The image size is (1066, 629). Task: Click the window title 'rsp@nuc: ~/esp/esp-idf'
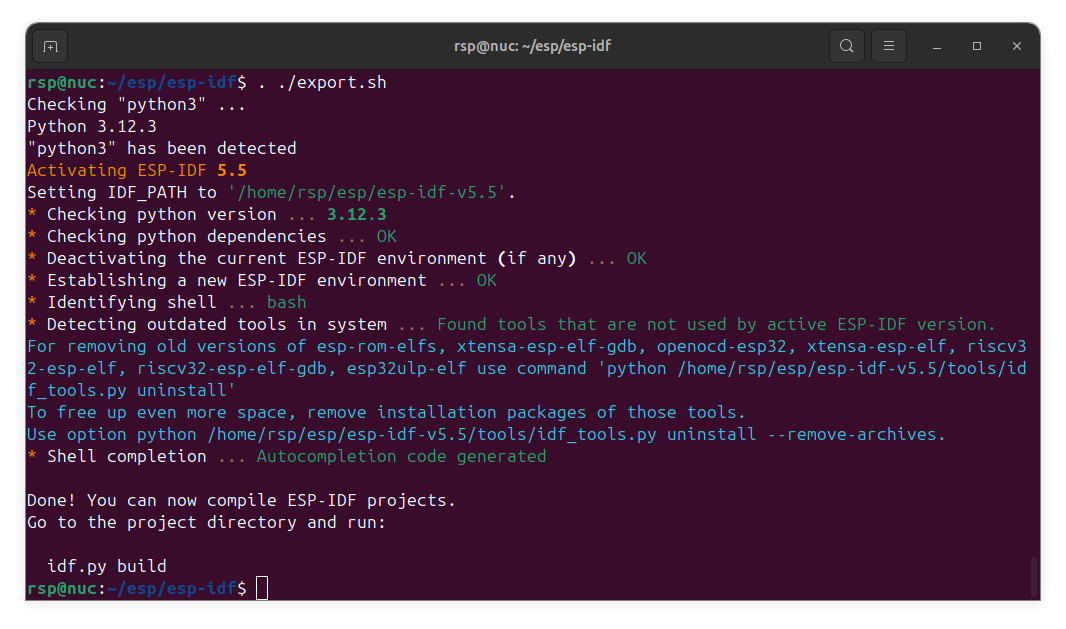pos(532,46)
